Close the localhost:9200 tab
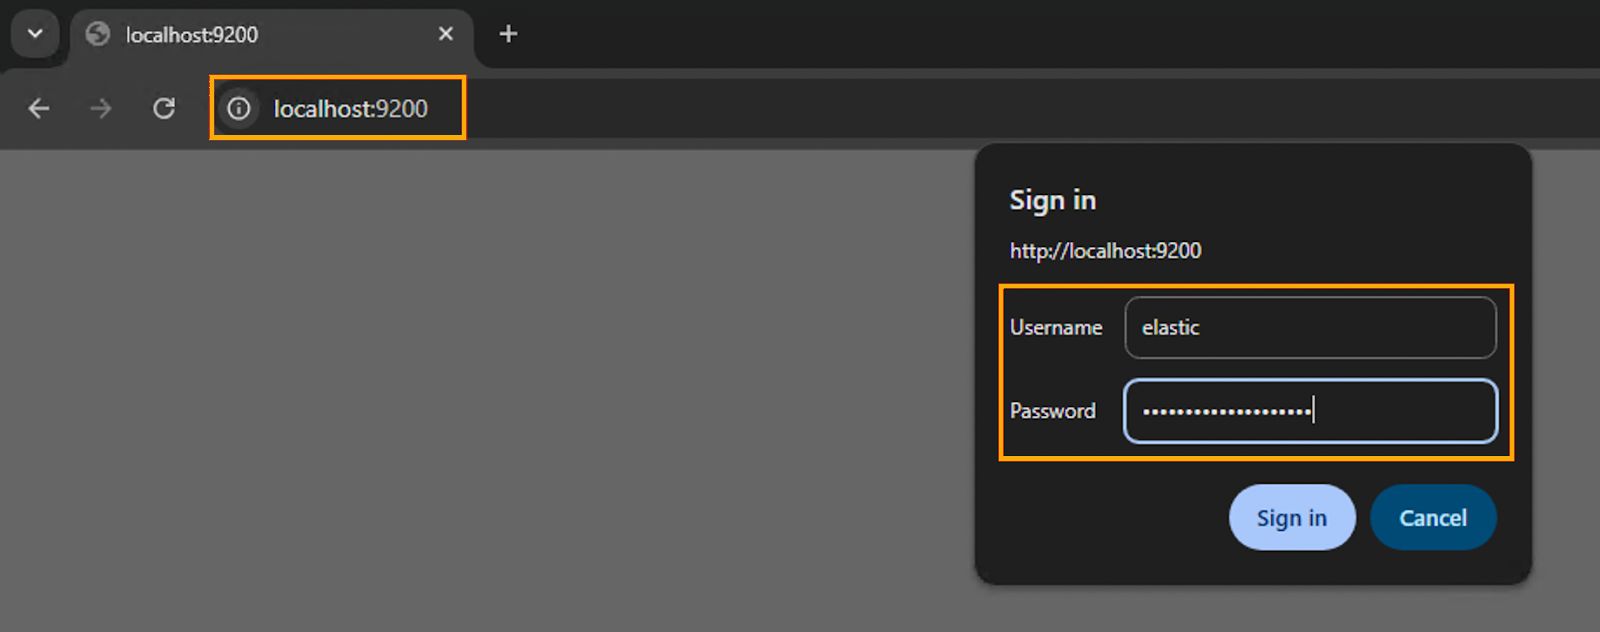The image size is (1600, 632). click(446, 34)
